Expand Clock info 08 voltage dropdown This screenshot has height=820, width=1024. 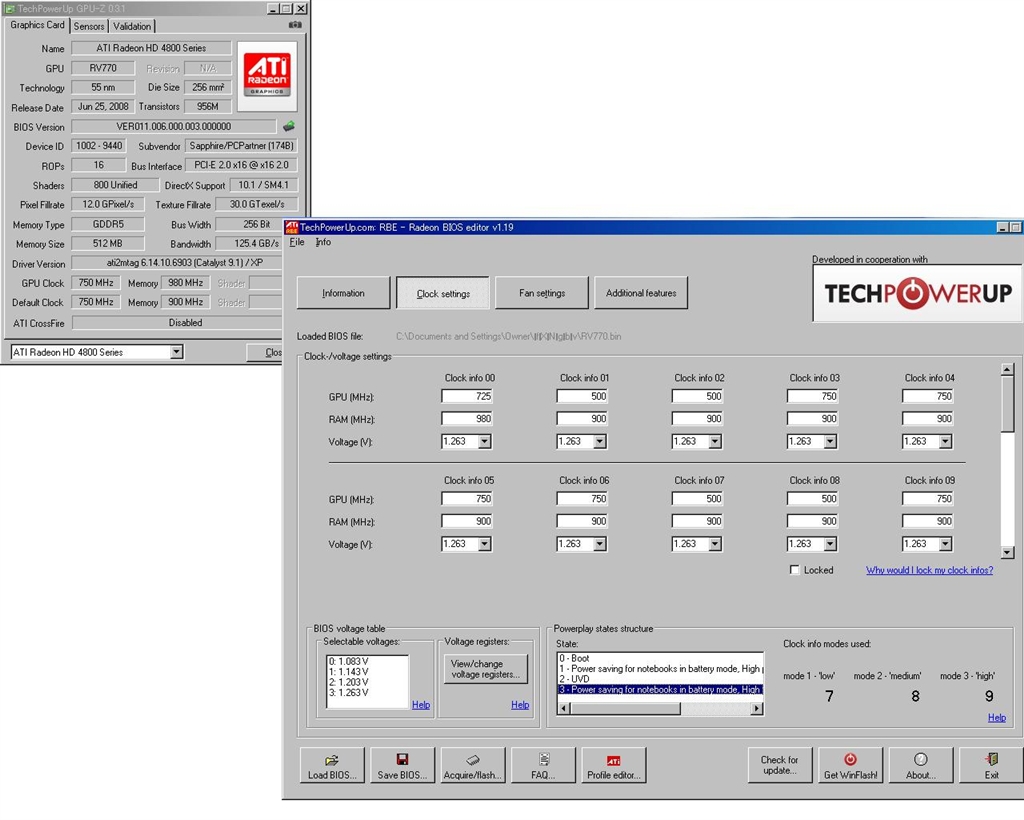click(x=830, y=544)
